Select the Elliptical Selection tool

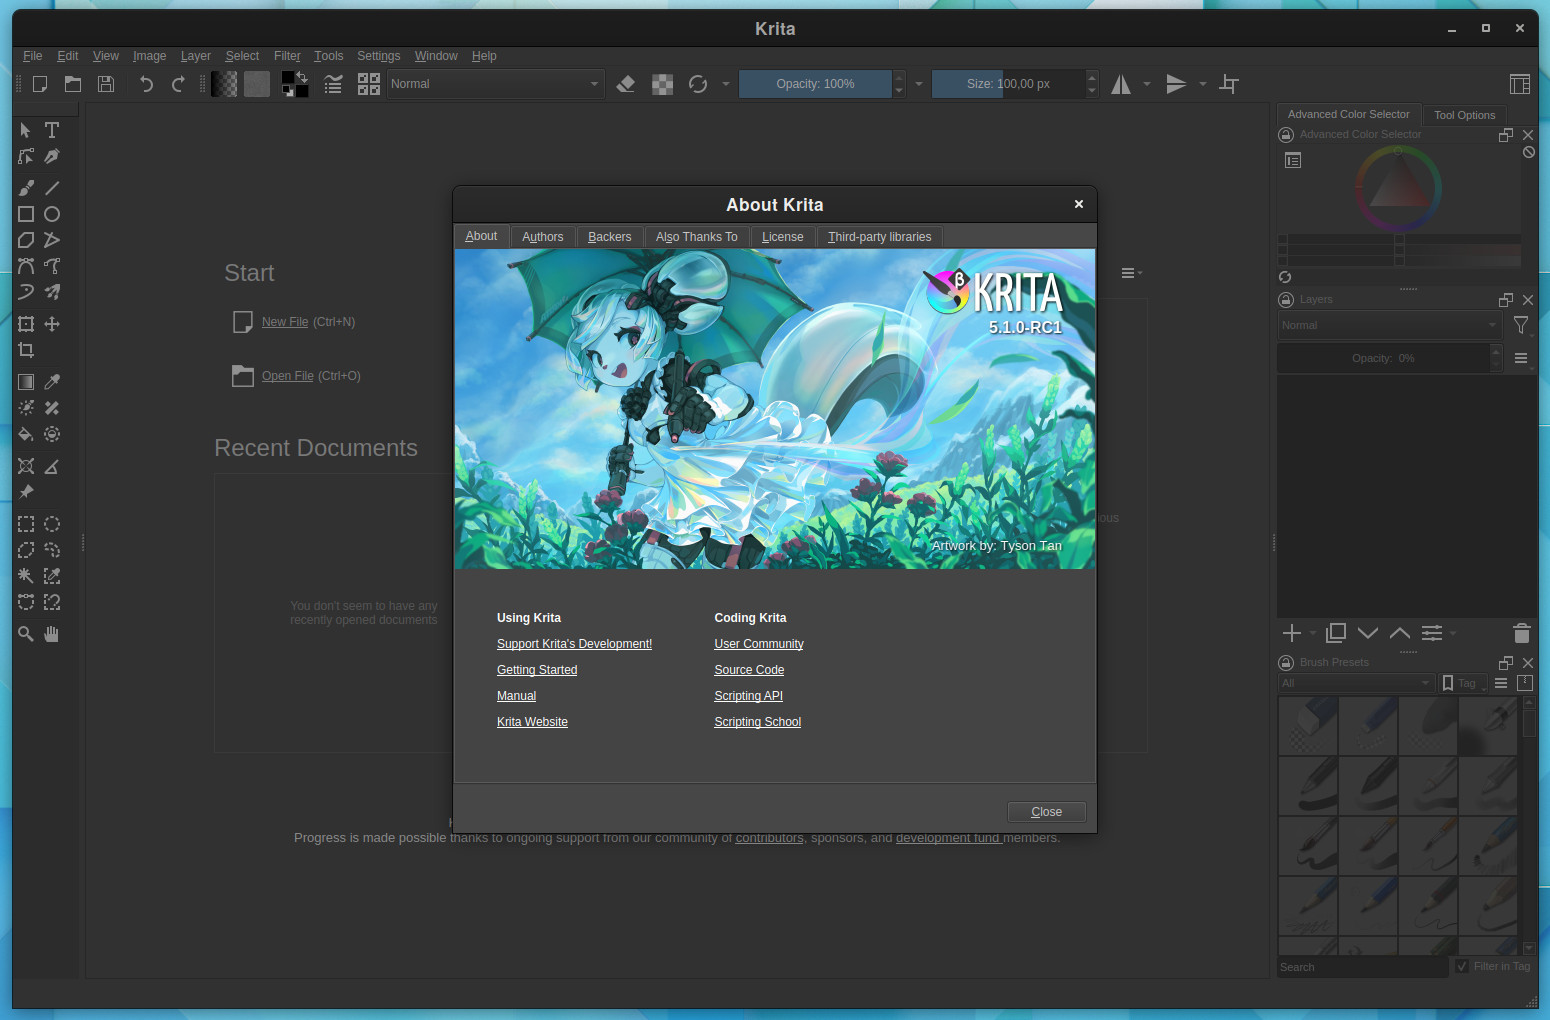(52, 524)
